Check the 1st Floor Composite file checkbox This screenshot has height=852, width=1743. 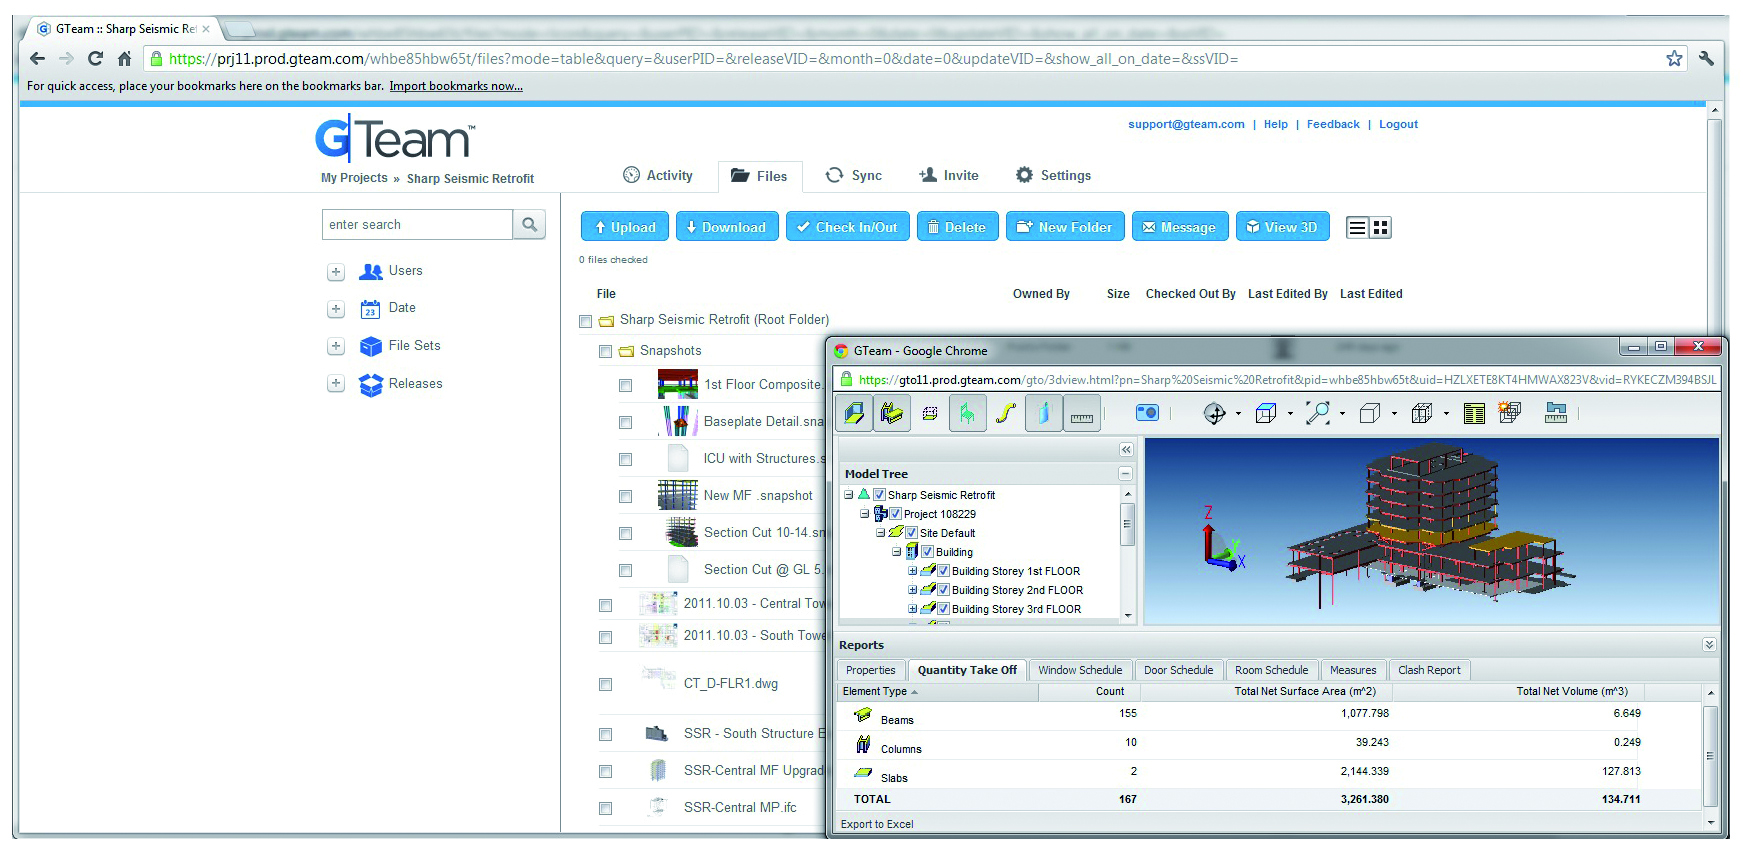pyautogui.click(x=625, y=385)
